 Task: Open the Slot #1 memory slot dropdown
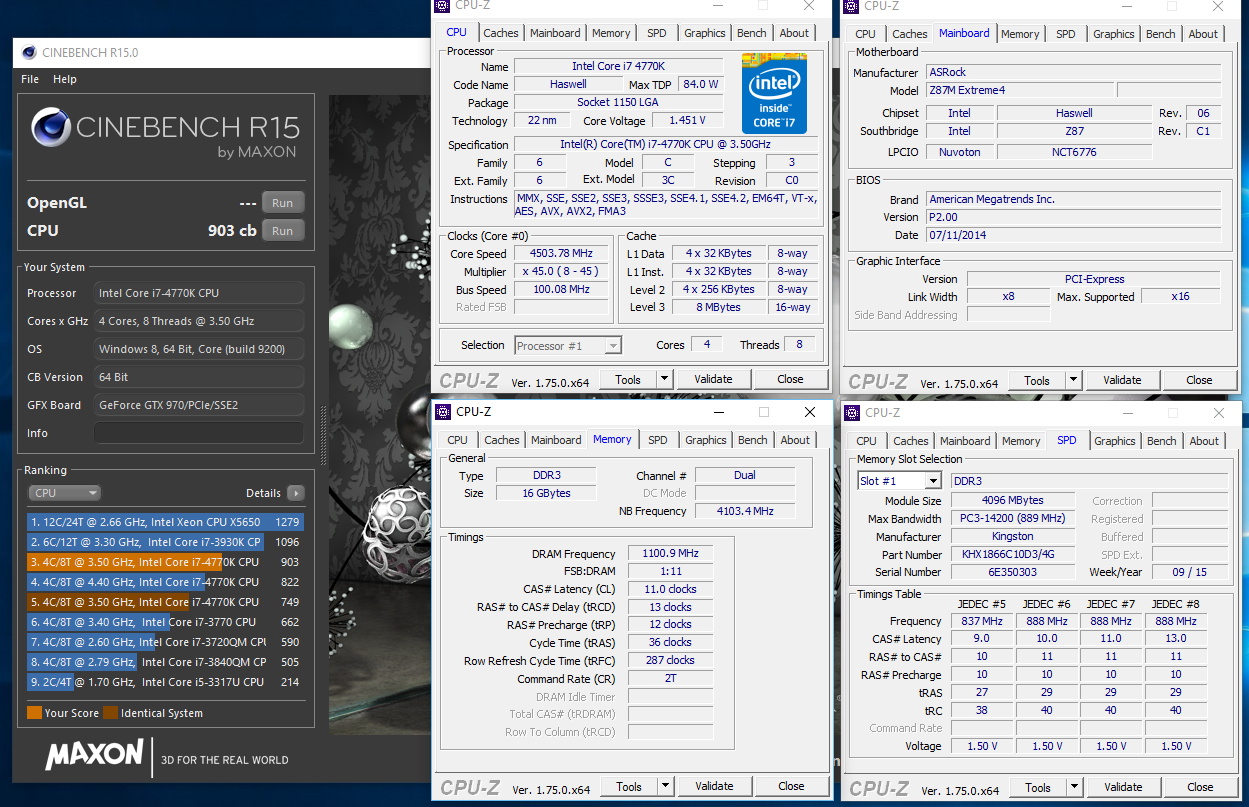pyautogui.click(x=899, y=481)
